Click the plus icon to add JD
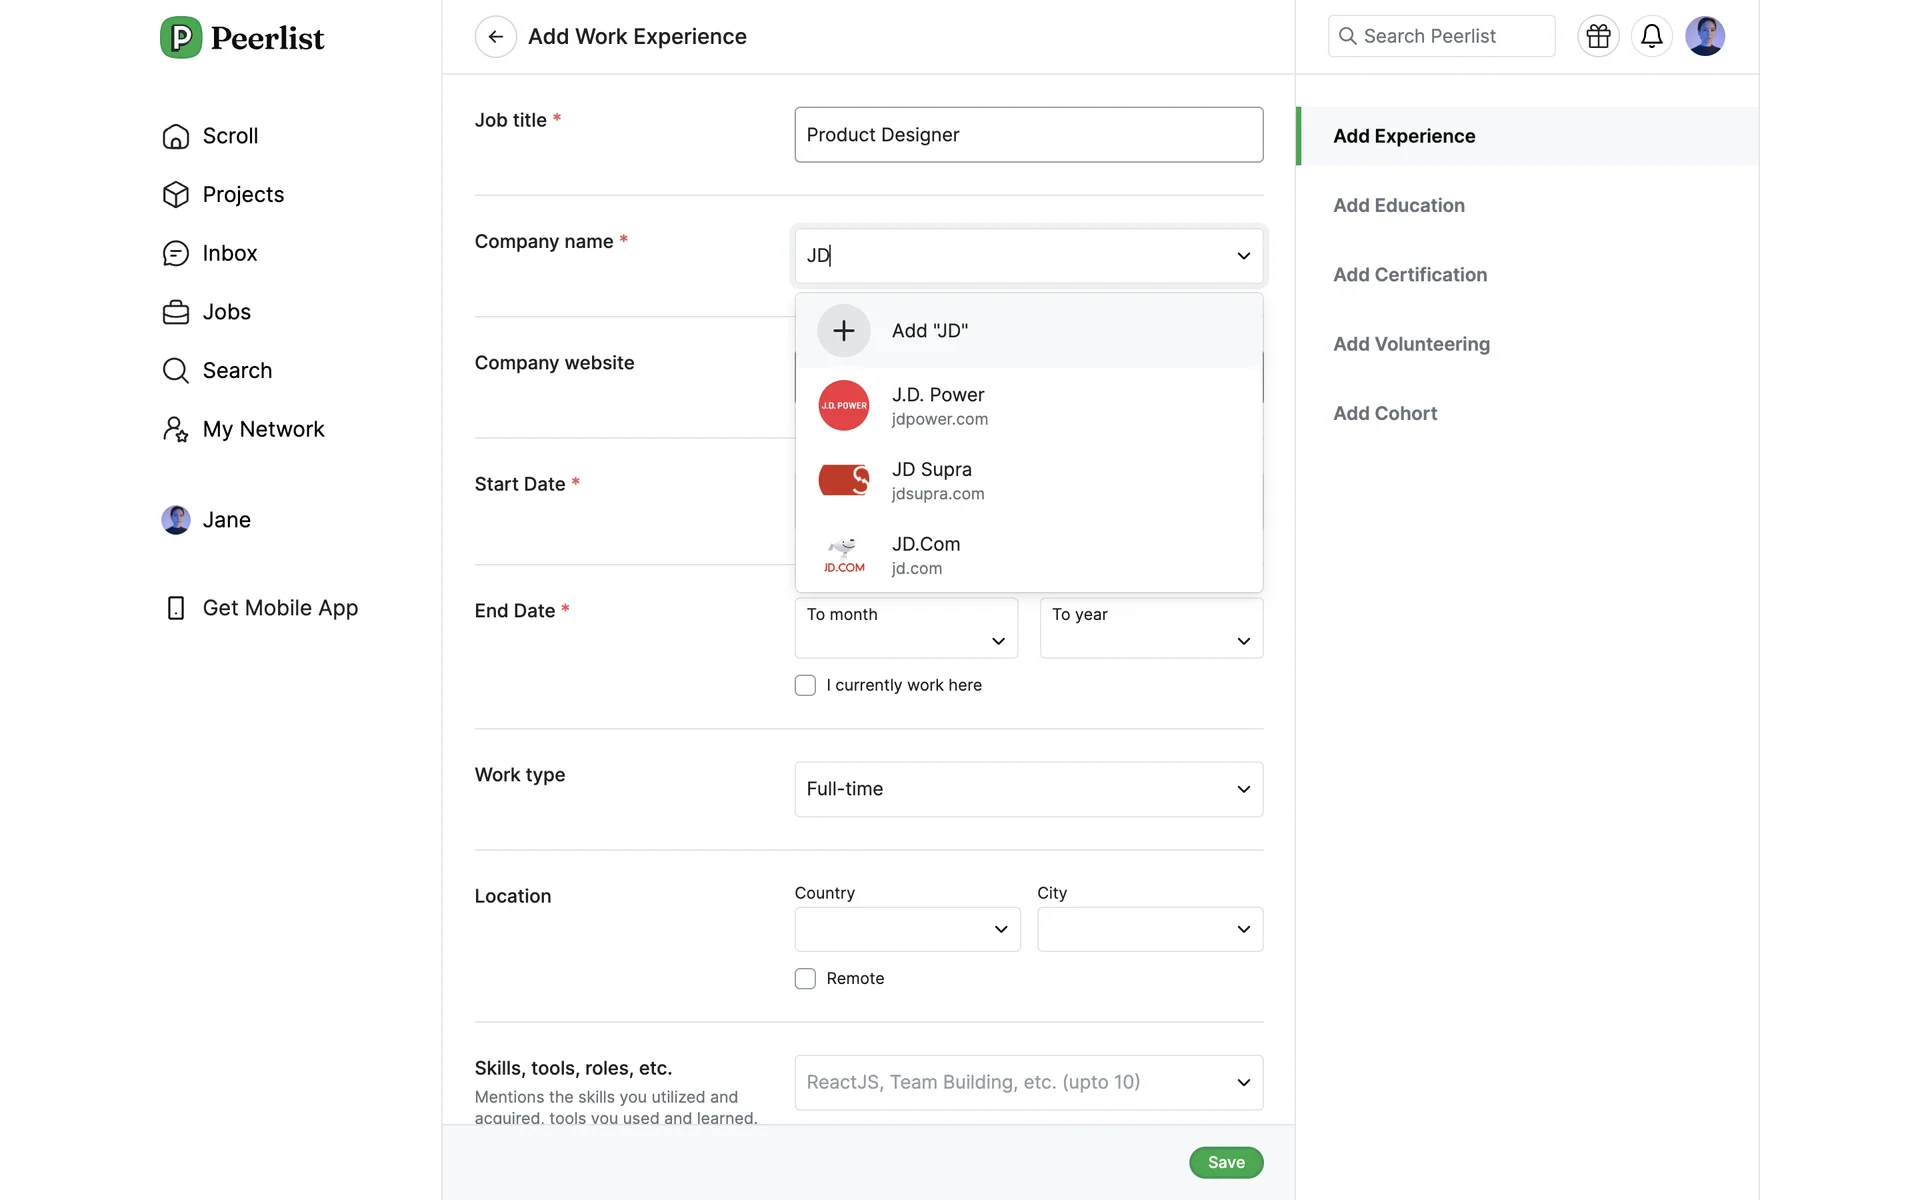 (x=843, y=331)
